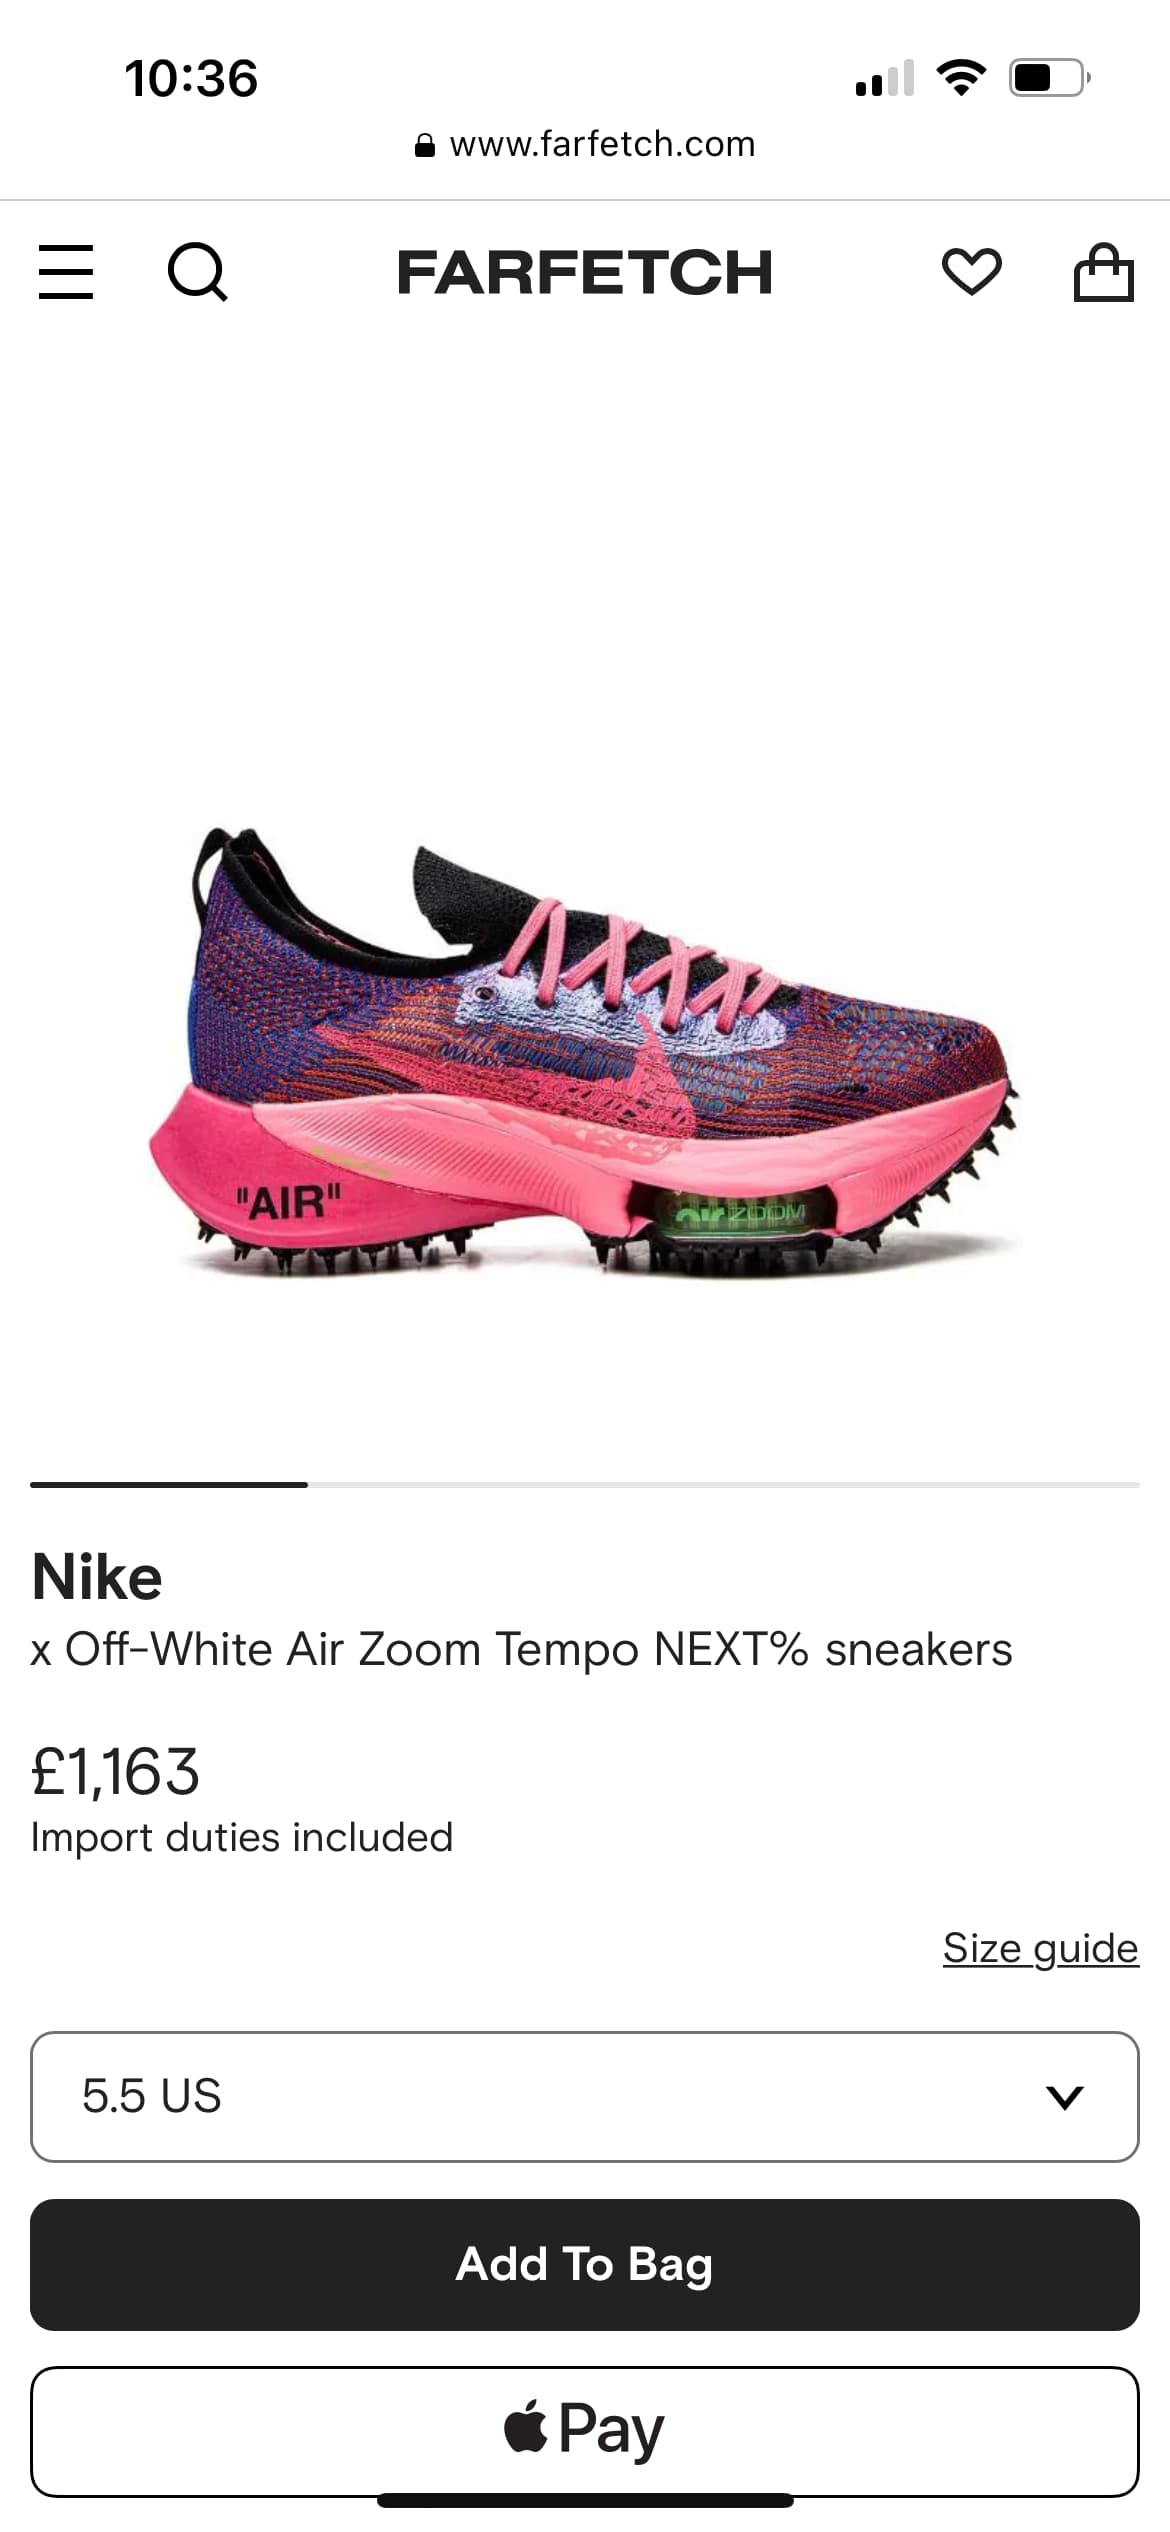Screen dimensions: 1170x2532
Task: Open the hamburger navigation menu
Action: coord(66,272)
